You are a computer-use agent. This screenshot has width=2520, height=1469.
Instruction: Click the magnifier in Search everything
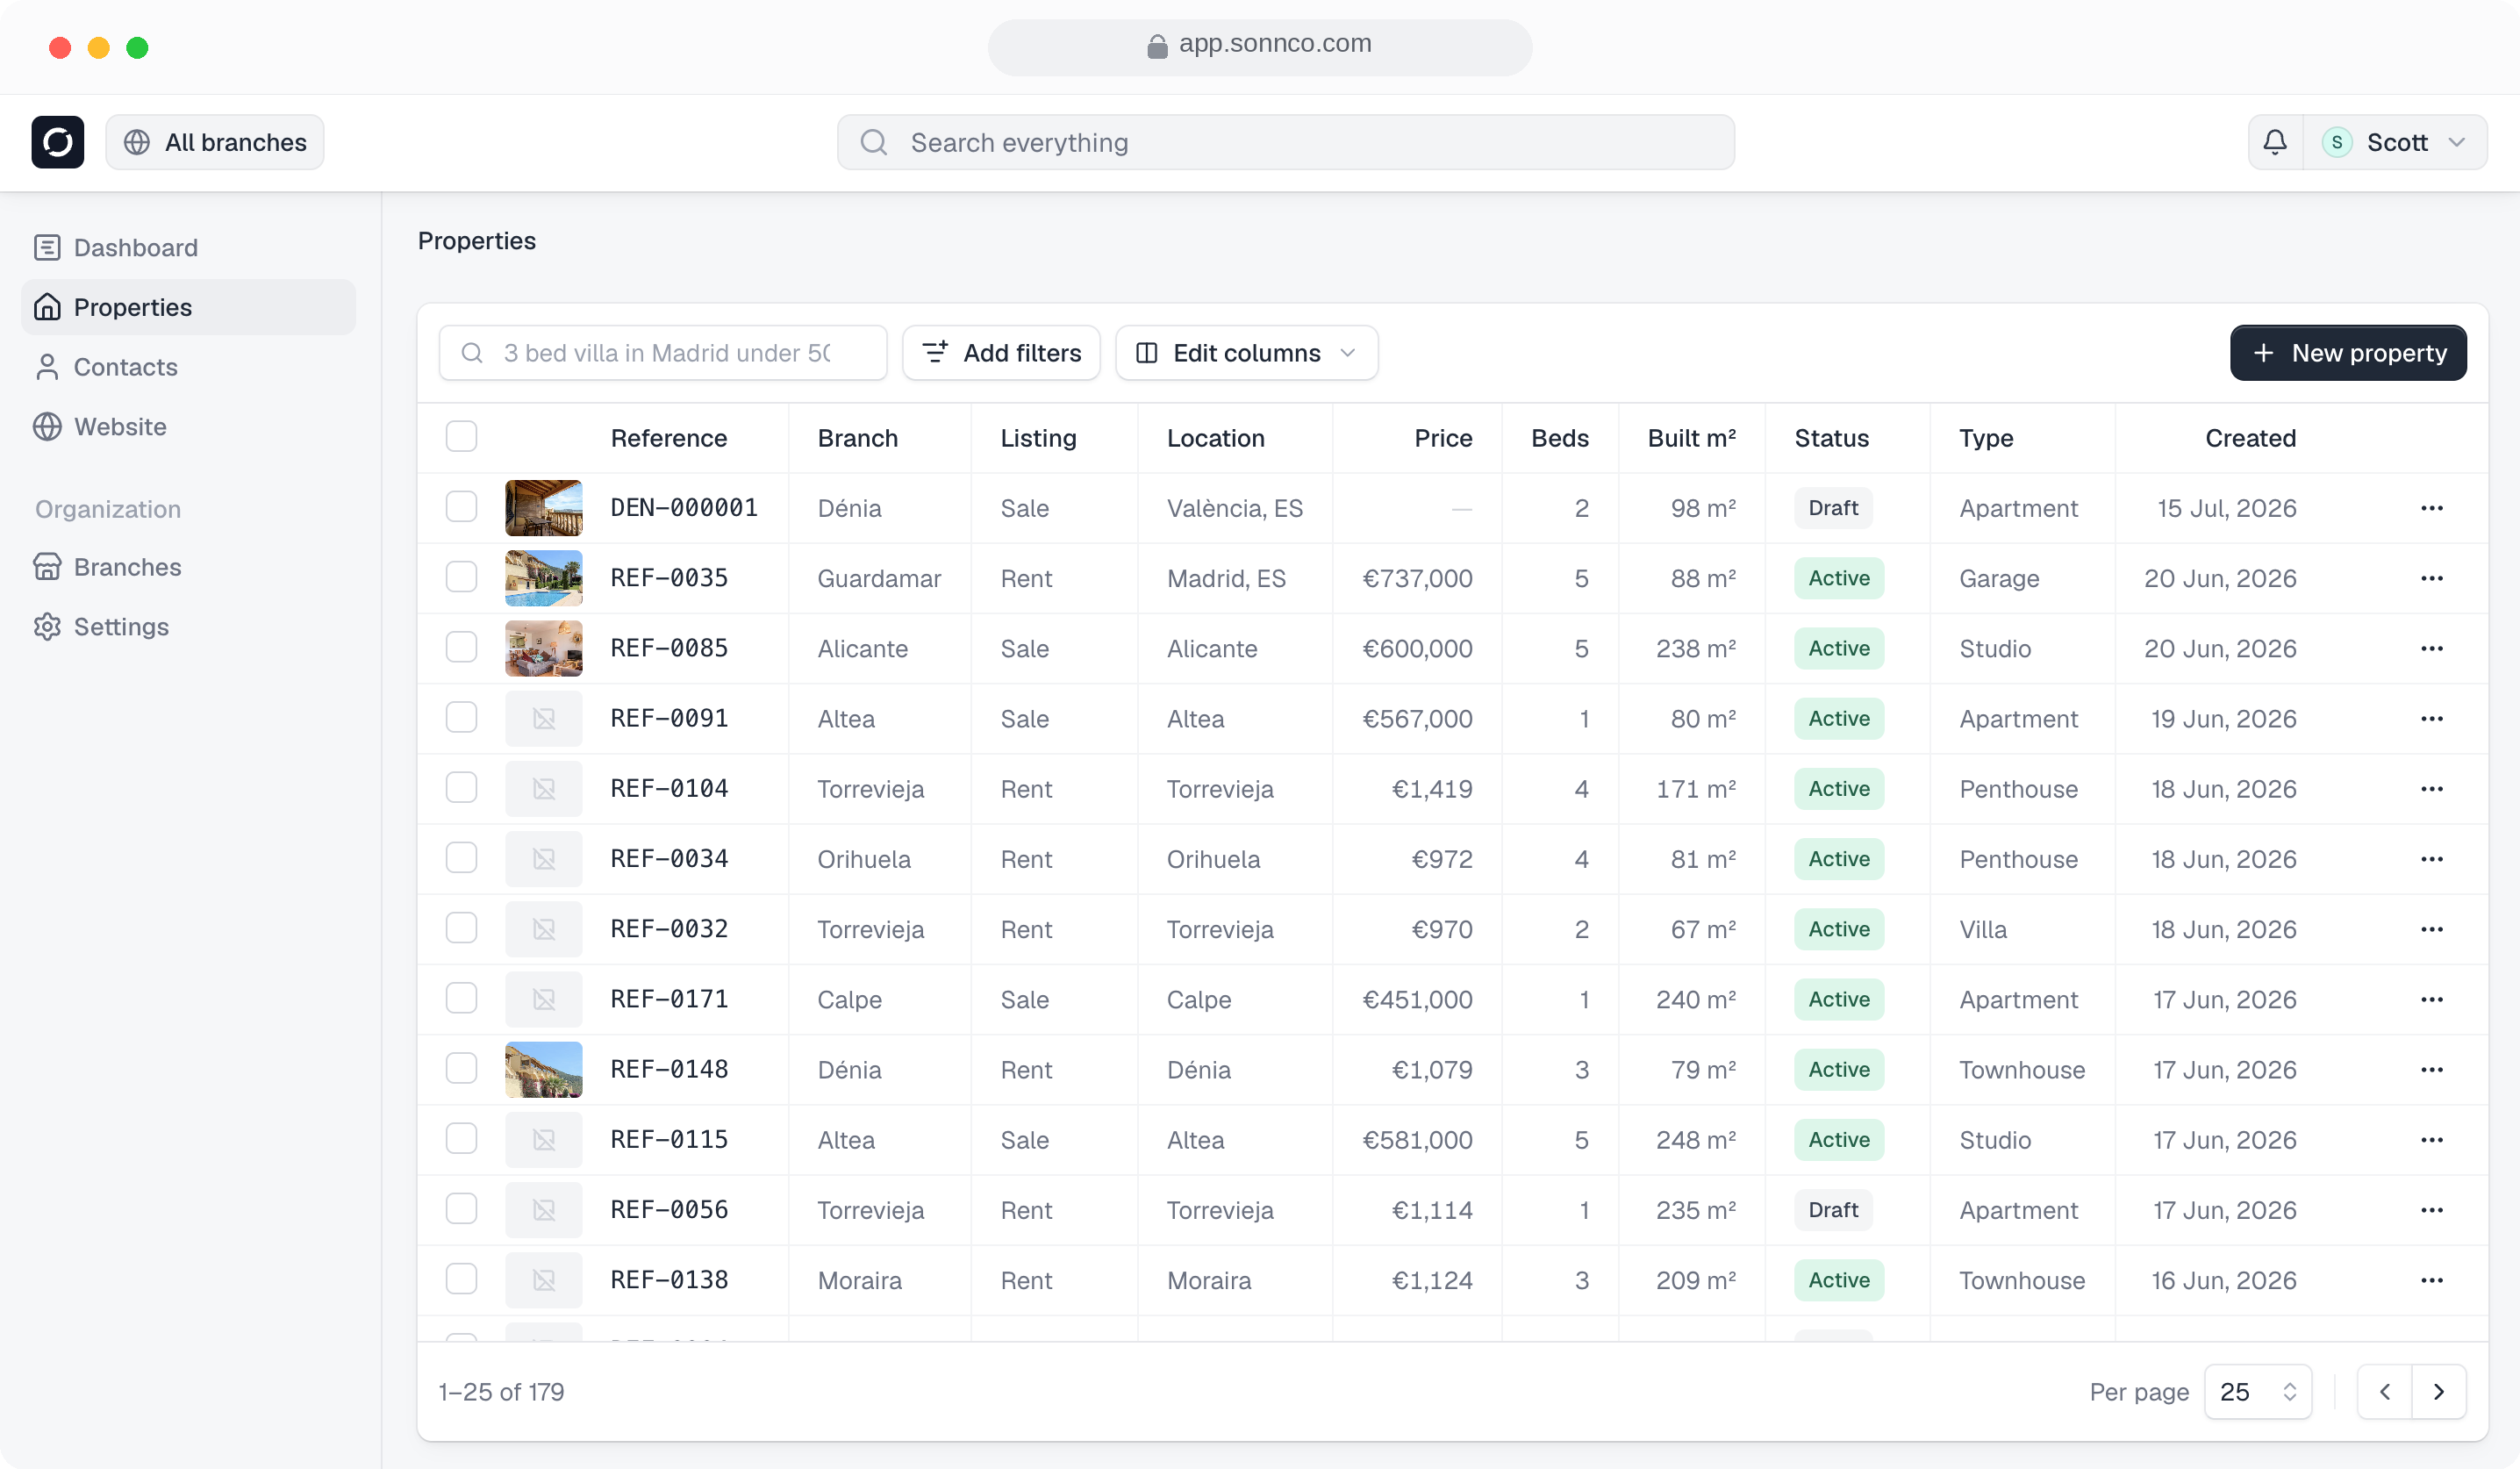(x=874, y=142)
